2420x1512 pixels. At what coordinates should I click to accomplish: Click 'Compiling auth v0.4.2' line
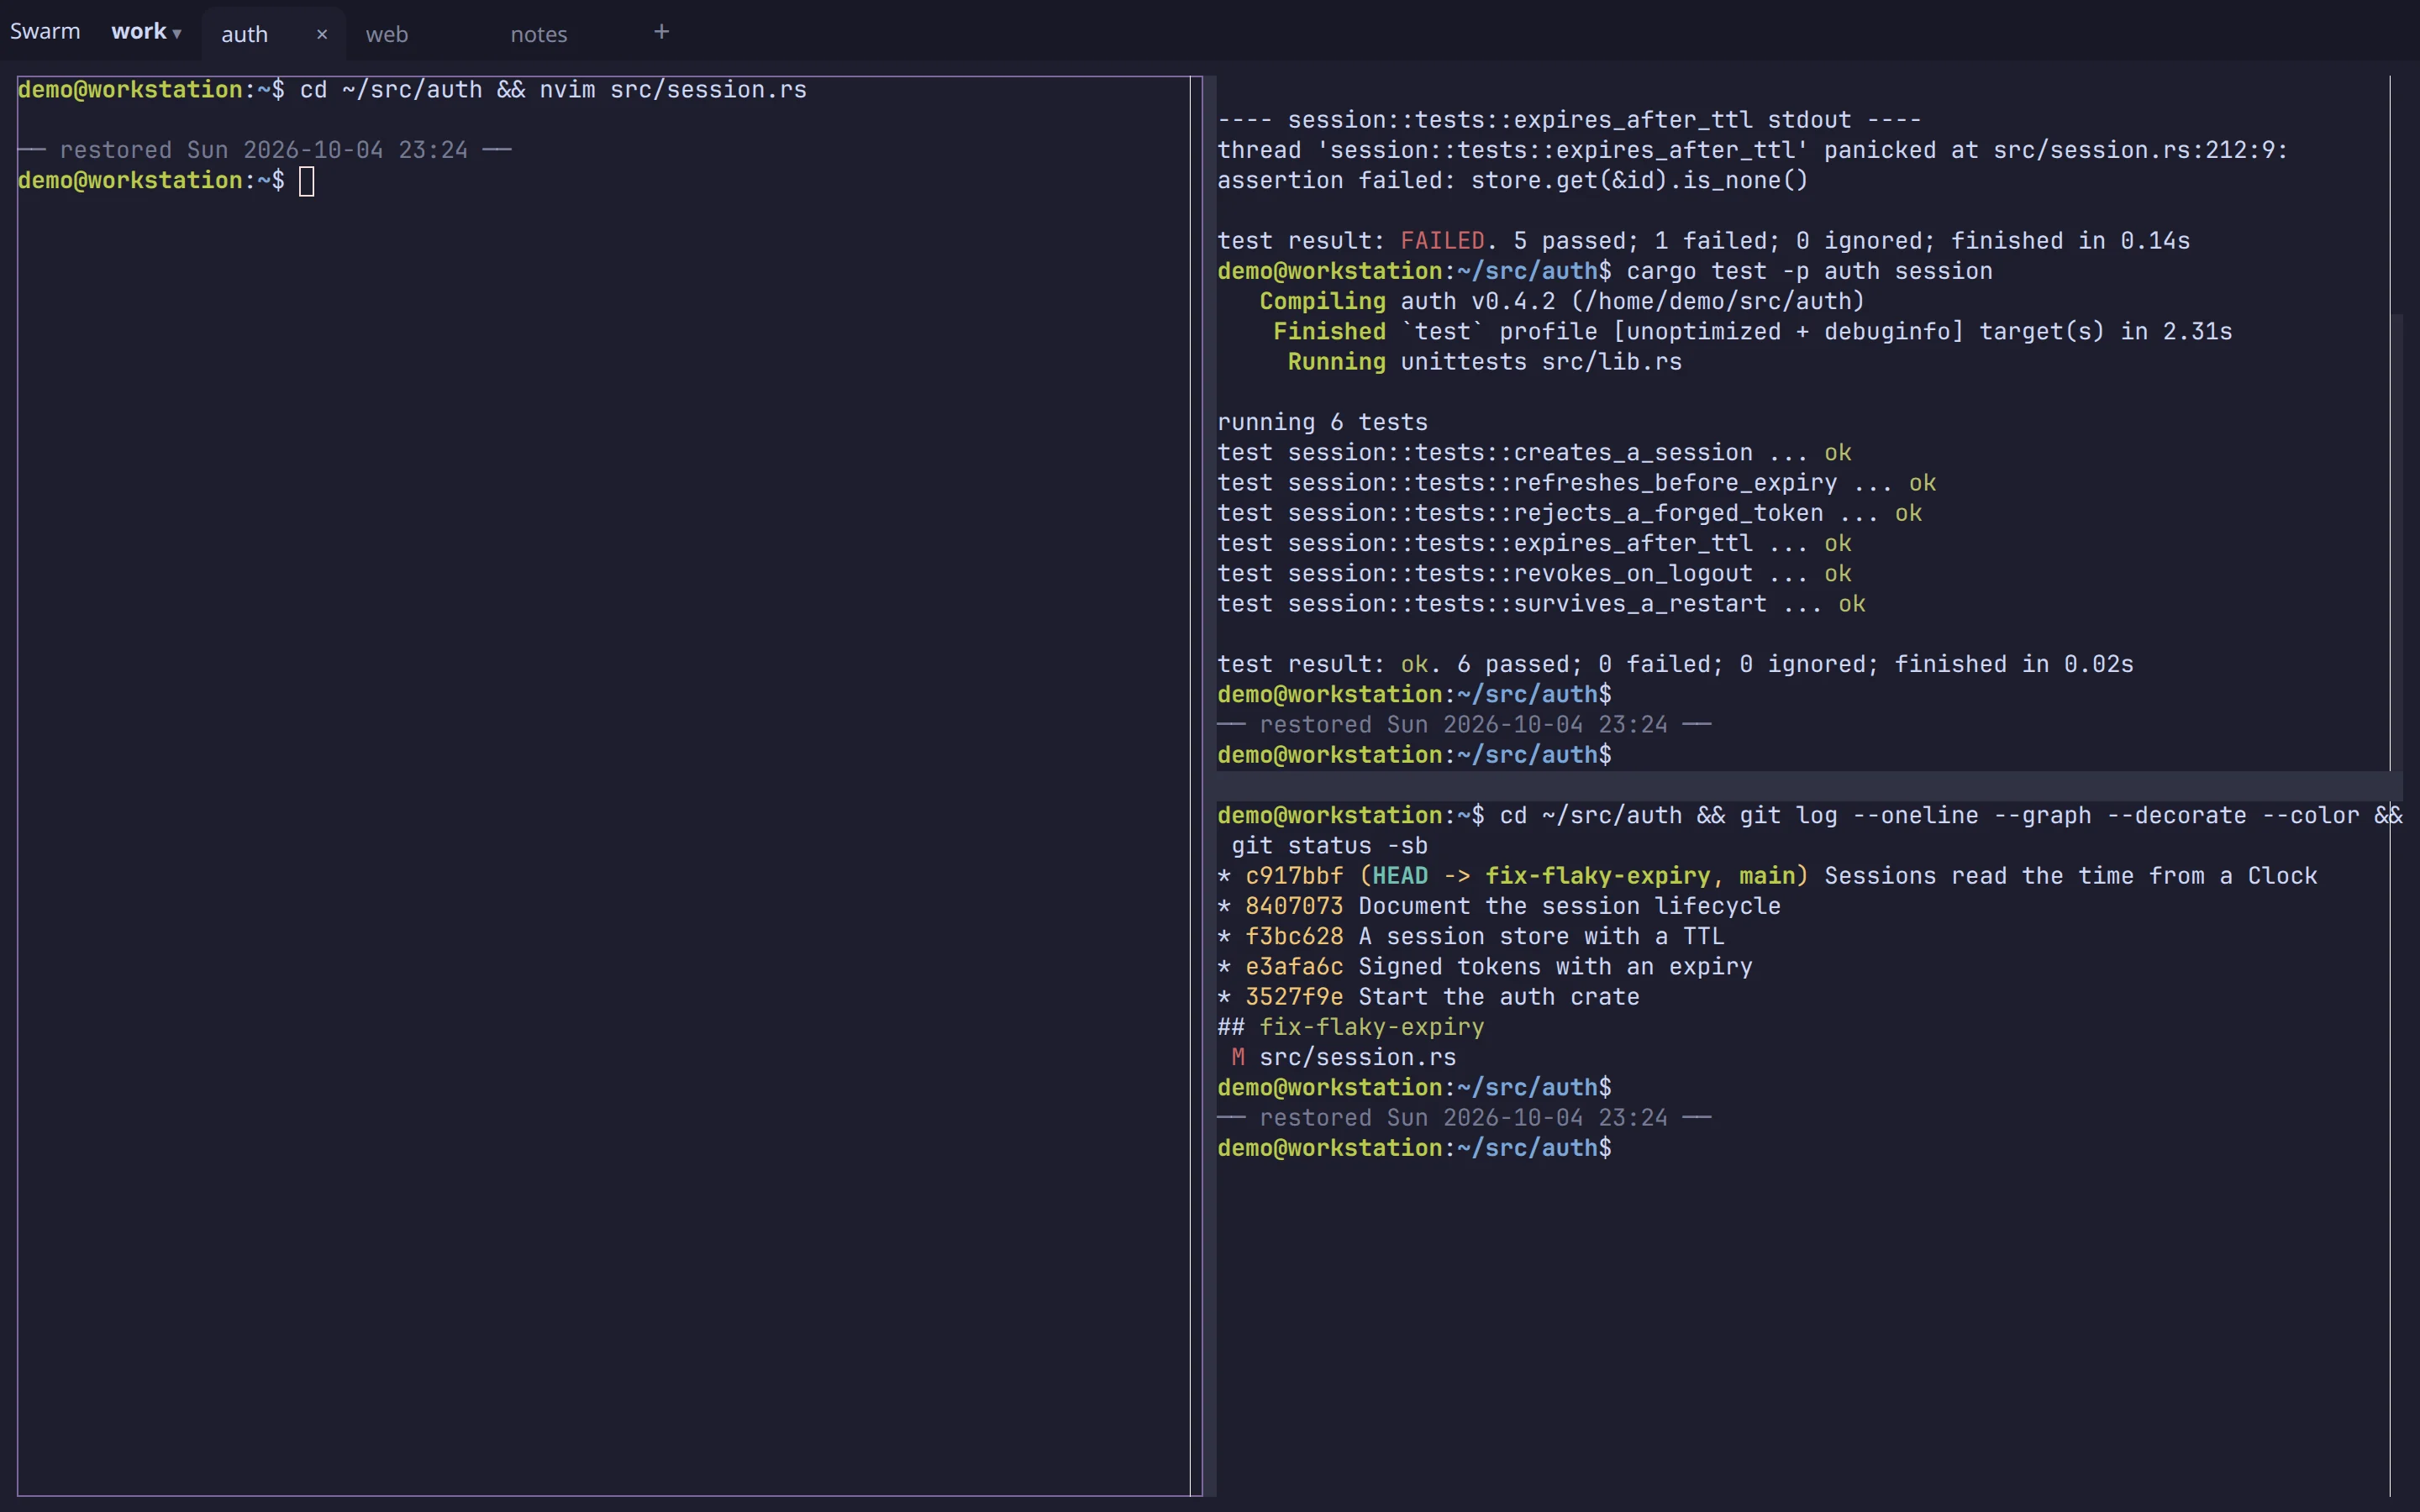point(1562,301)
